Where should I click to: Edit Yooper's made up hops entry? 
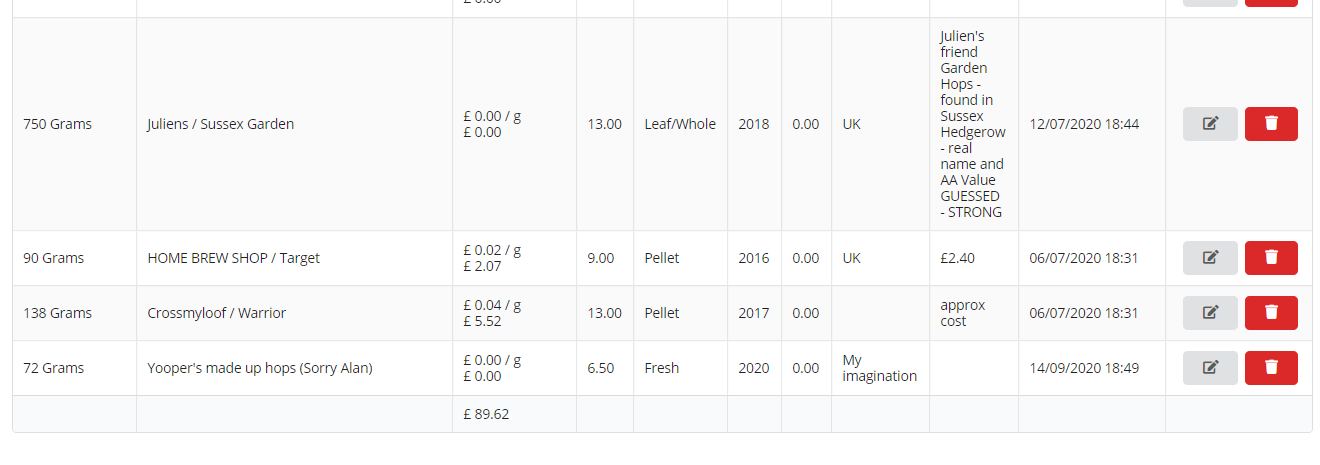coord(1210,368)
